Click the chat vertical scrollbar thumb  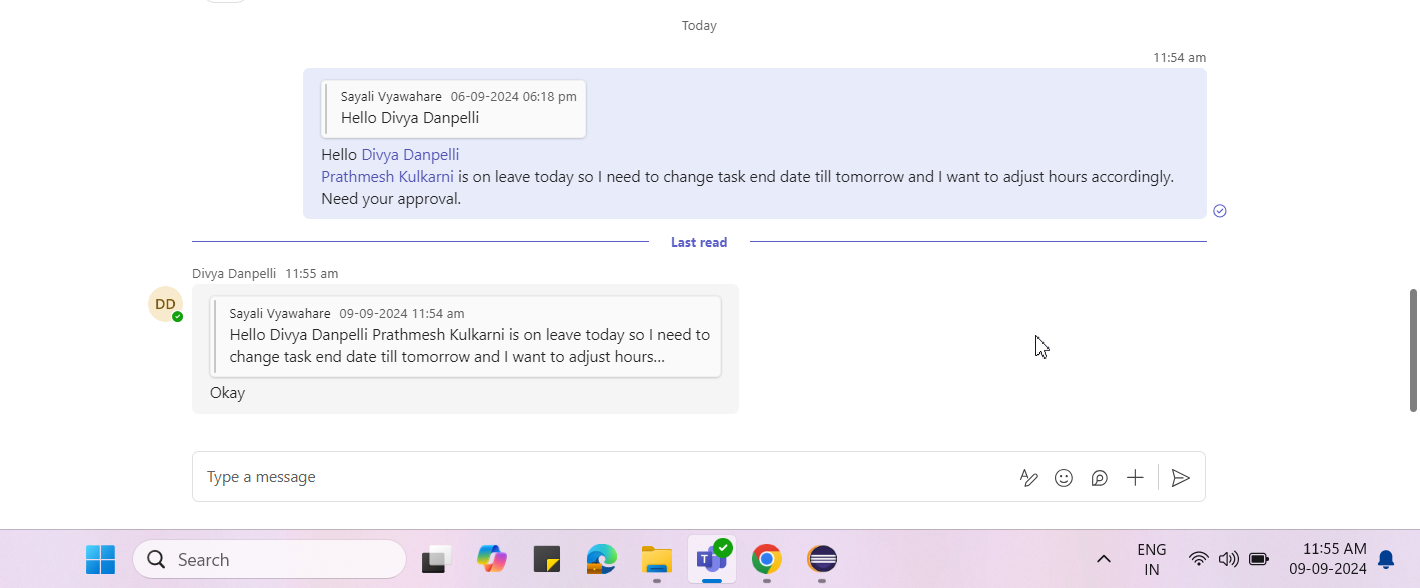[1413, 350]
